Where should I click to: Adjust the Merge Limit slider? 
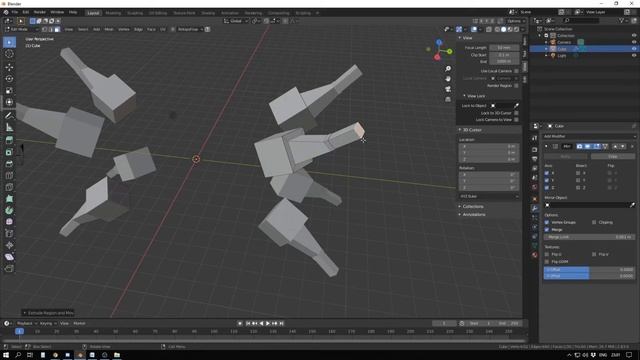pyautogui.click(x=589, y=237)
